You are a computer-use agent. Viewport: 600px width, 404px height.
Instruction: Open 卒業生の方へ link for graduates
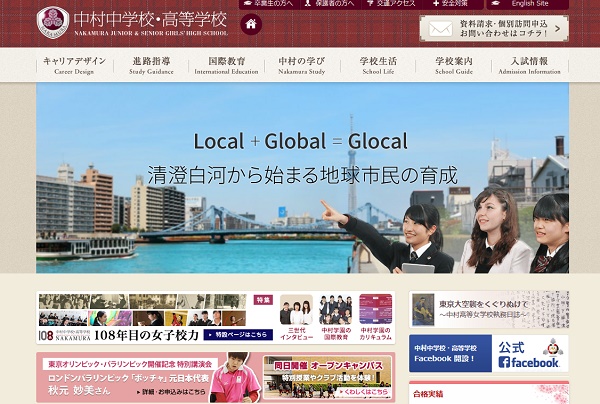point(269,4)
